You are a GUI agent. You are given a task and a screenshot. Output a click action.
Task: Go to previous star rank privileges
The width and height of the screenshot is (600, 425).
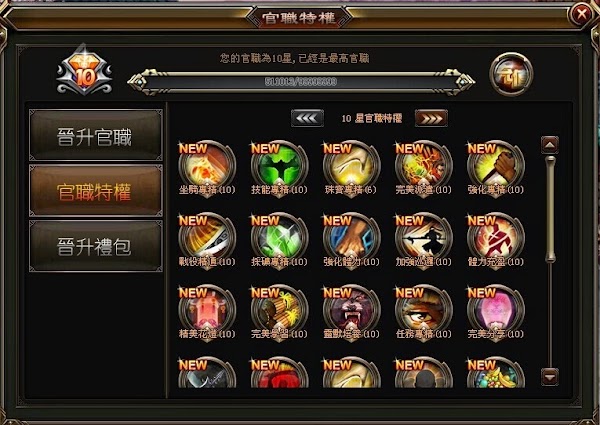pos(307,118)
